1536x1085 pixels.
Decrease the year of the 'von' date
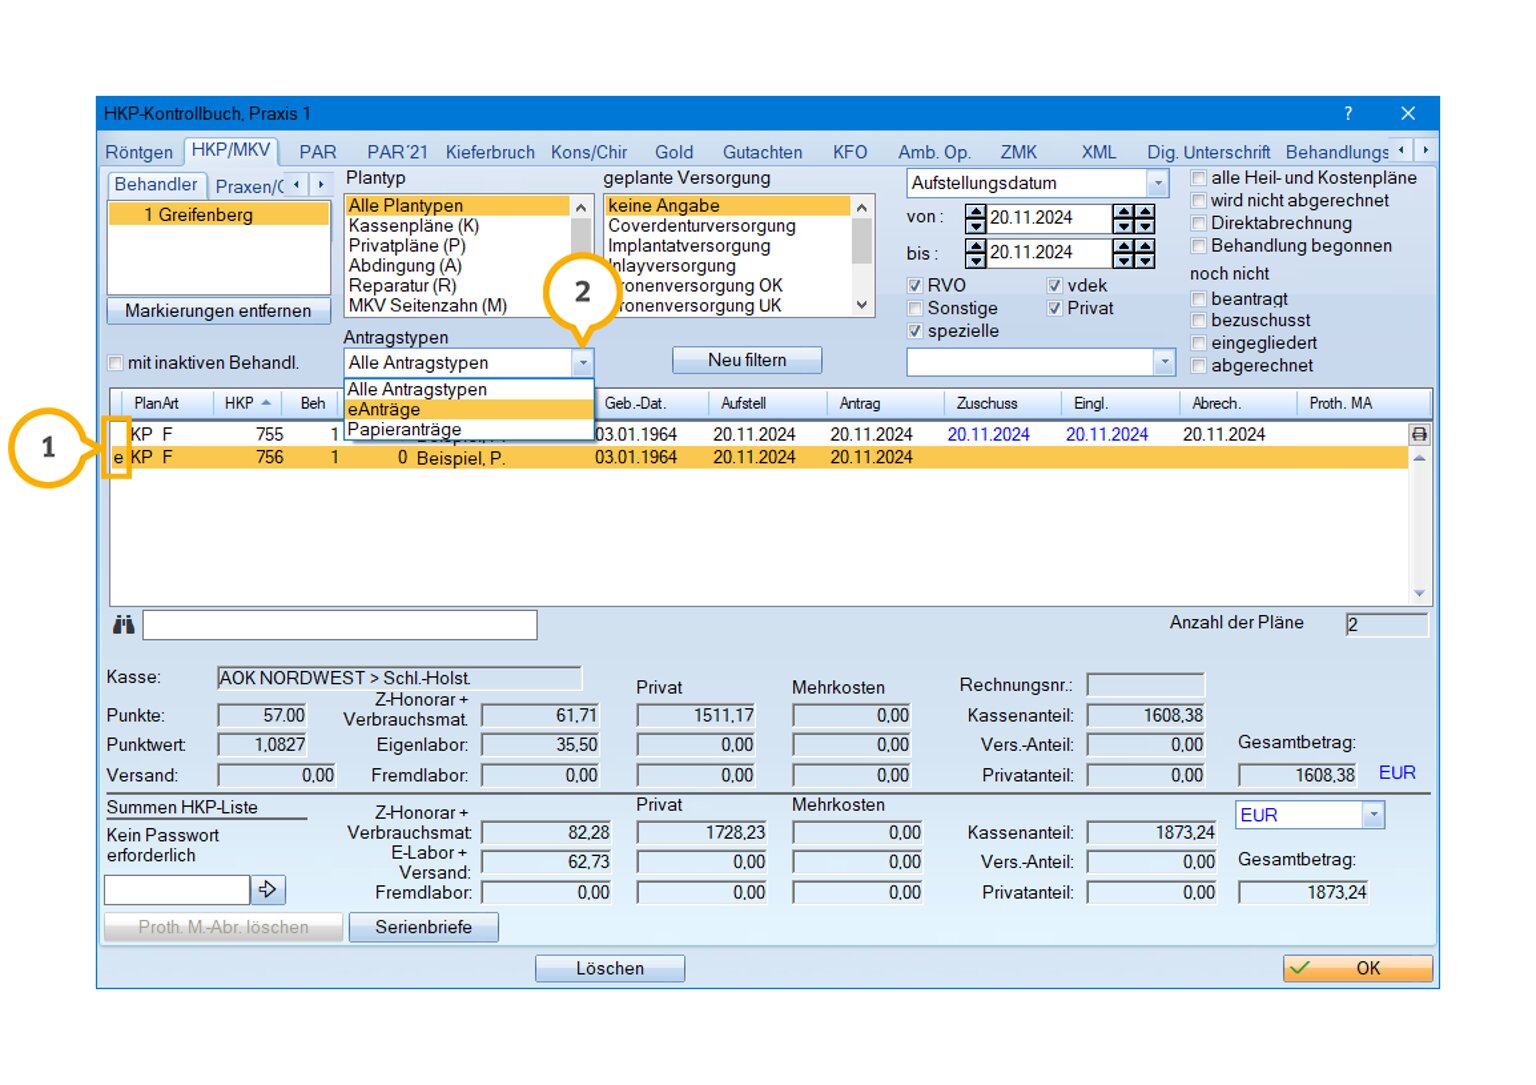tap(1146, 226)
